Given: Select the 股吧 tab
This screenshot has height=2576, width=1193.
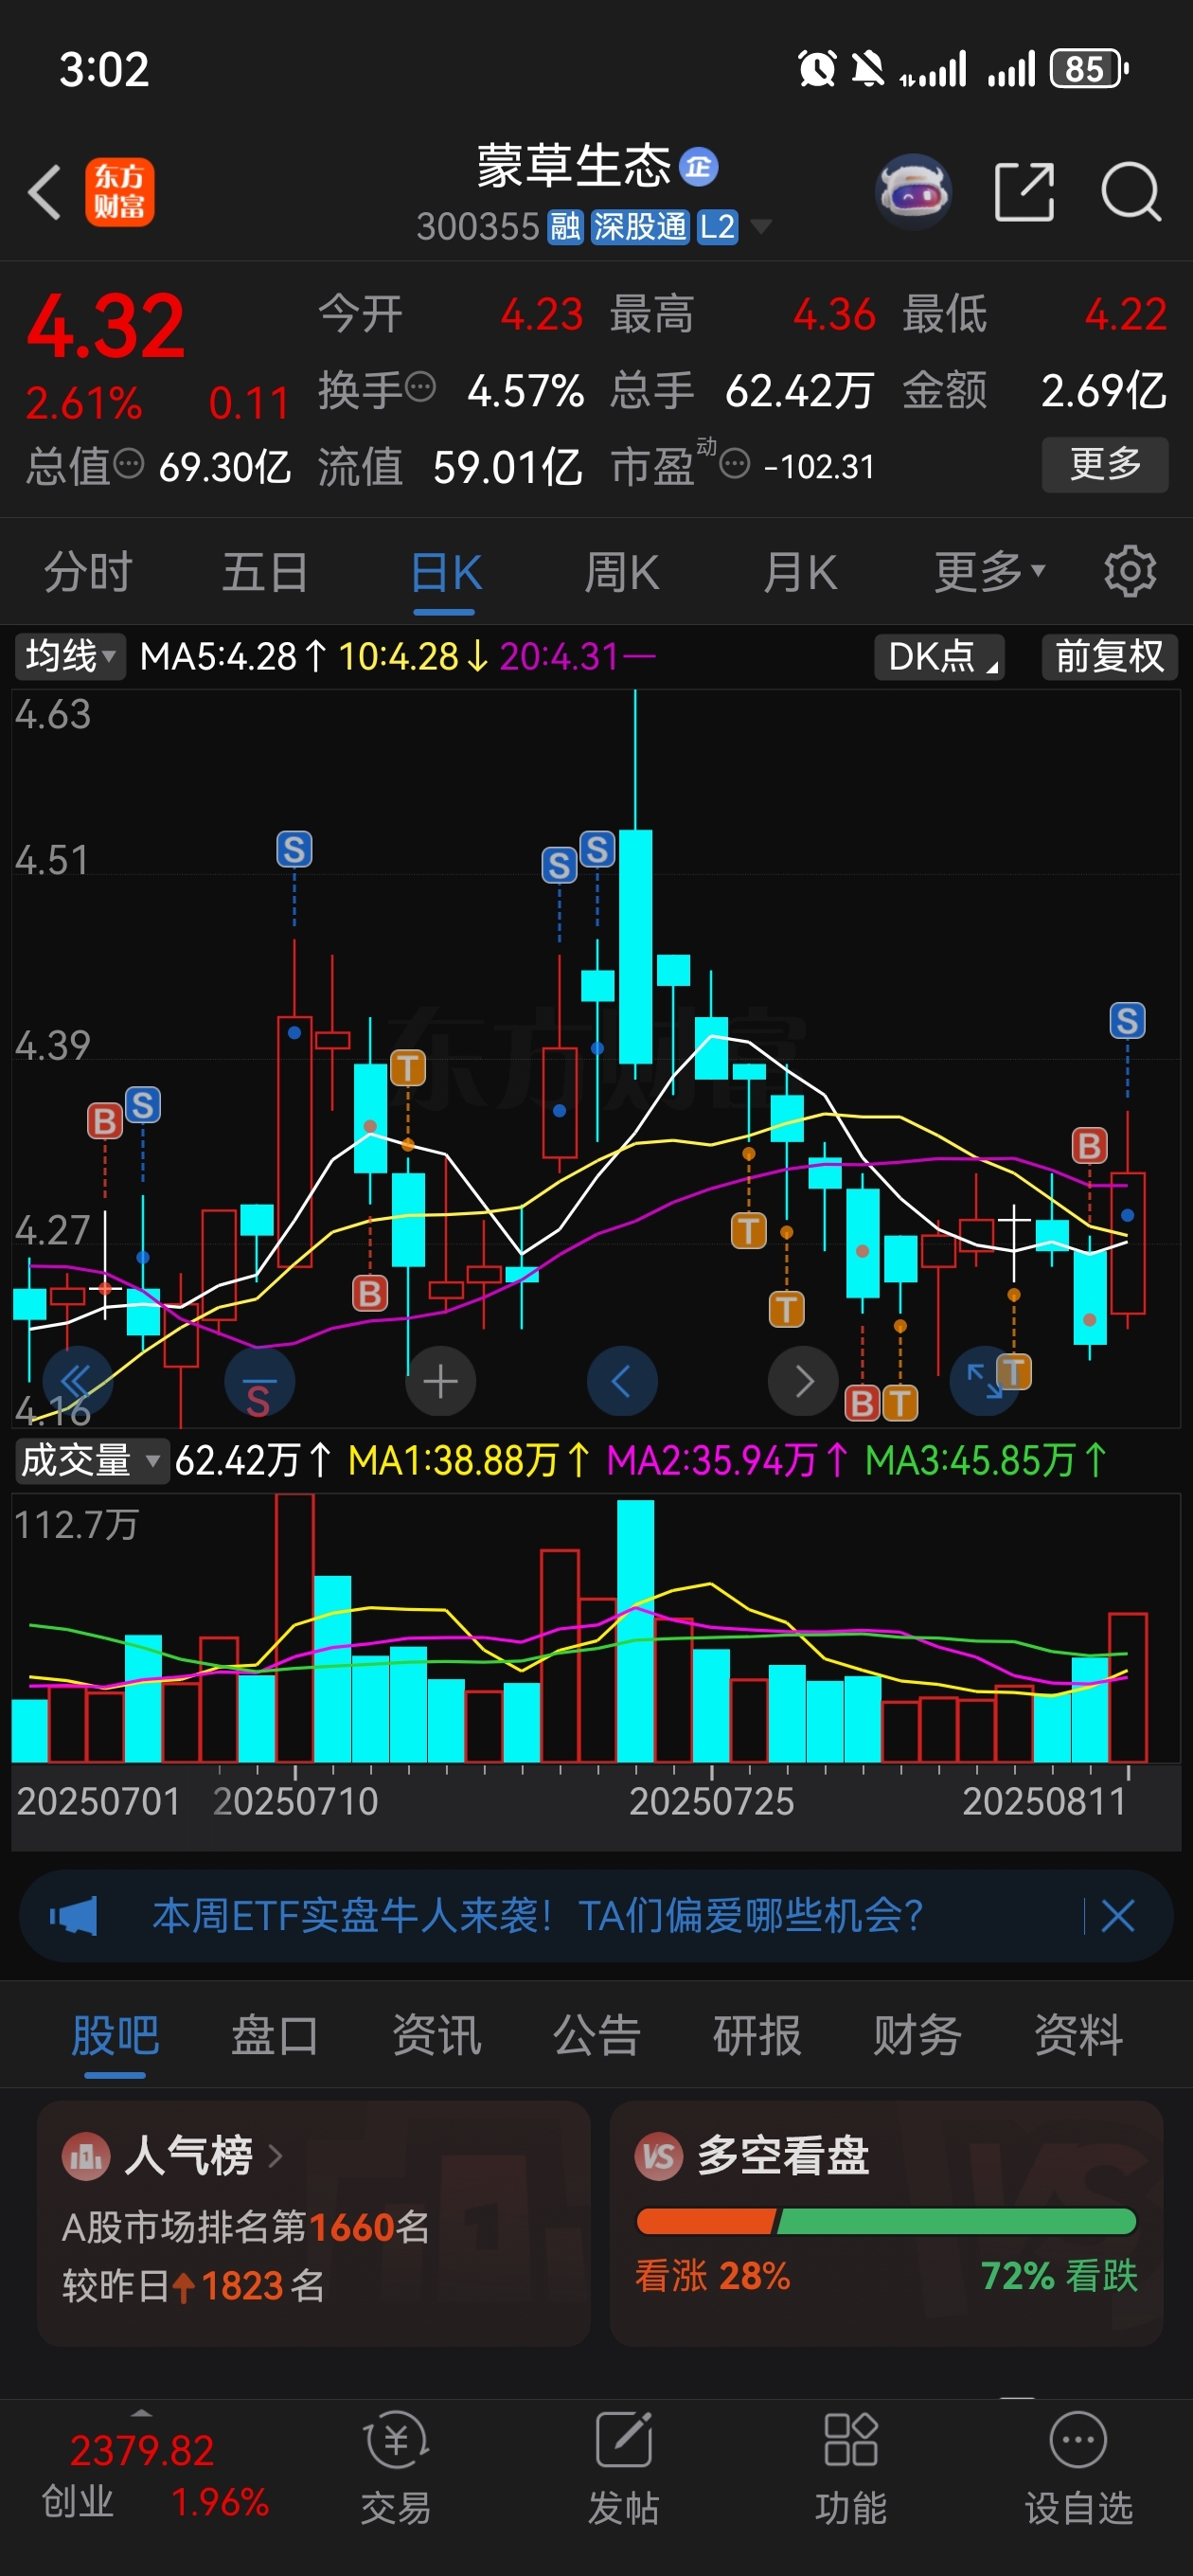Looking at the screenshot, I should (x=115, y=2035).
